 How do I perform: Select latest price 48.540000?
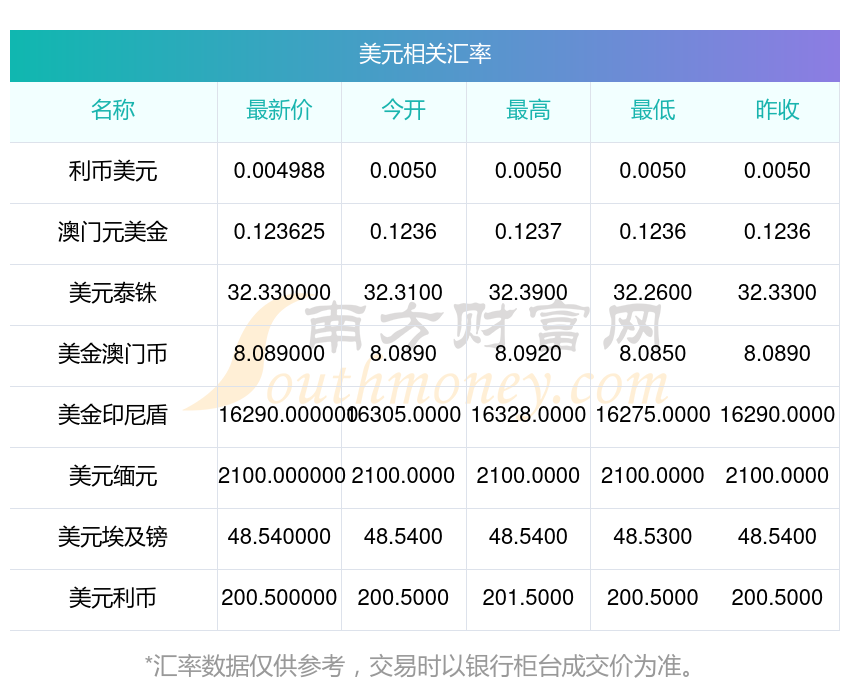click(279, 537)
